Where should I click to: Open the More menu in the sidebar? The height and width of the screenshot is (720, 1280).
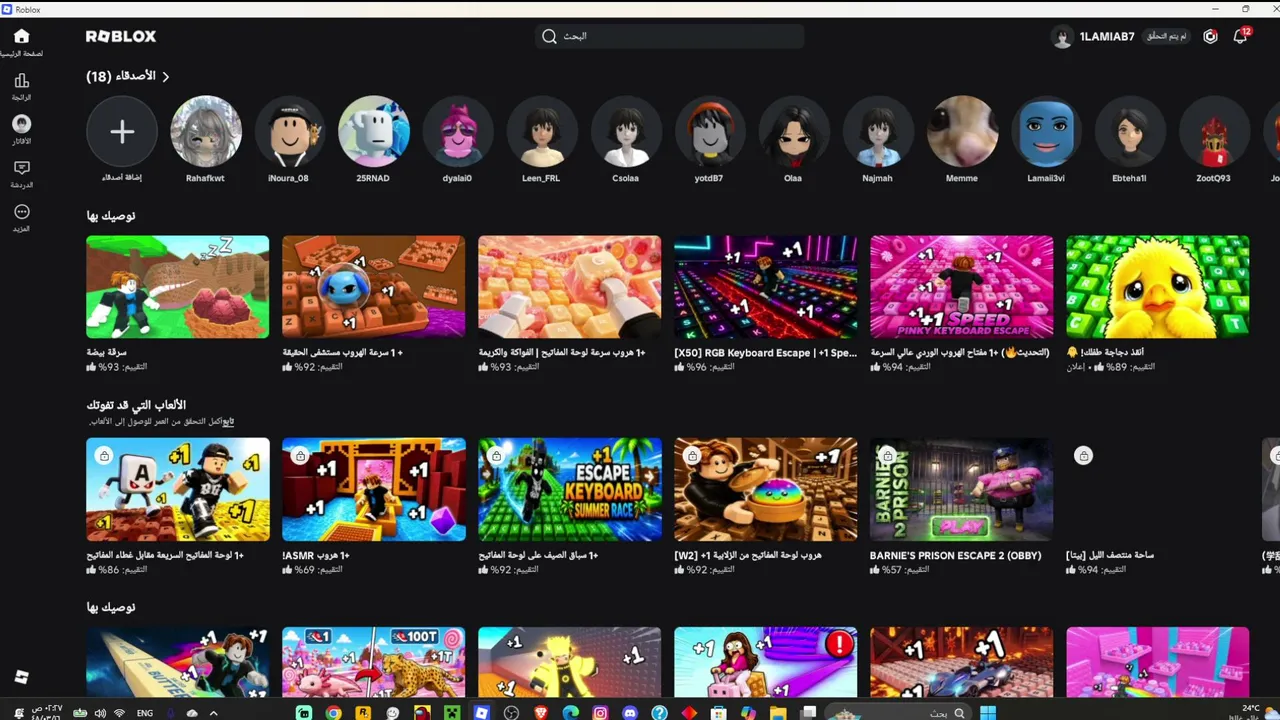21,217
